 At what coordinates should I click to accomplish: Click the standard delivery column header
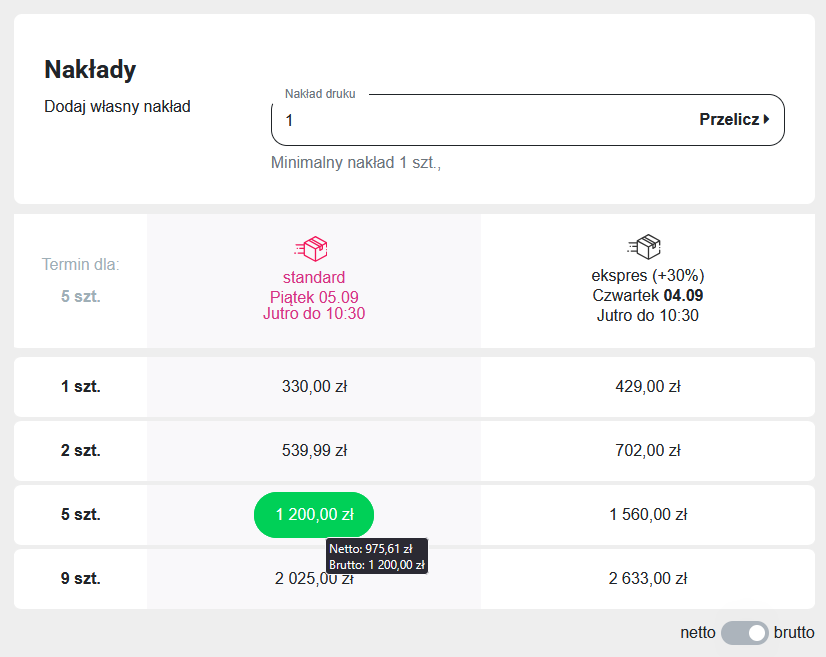[314, 278]
